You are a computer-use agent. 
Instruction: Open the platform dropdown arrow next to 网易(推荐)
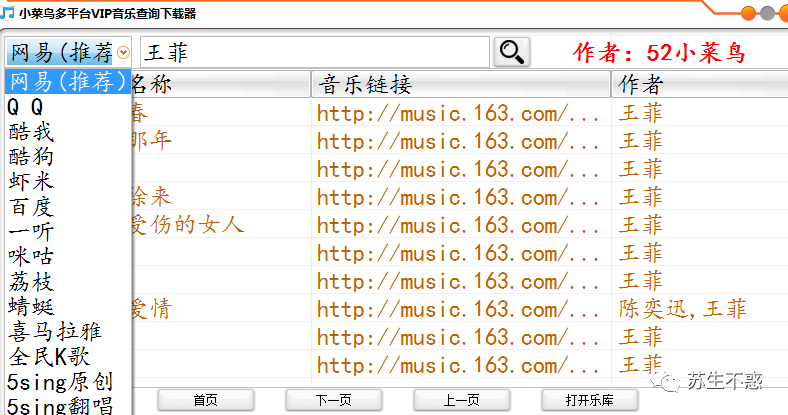123,52
